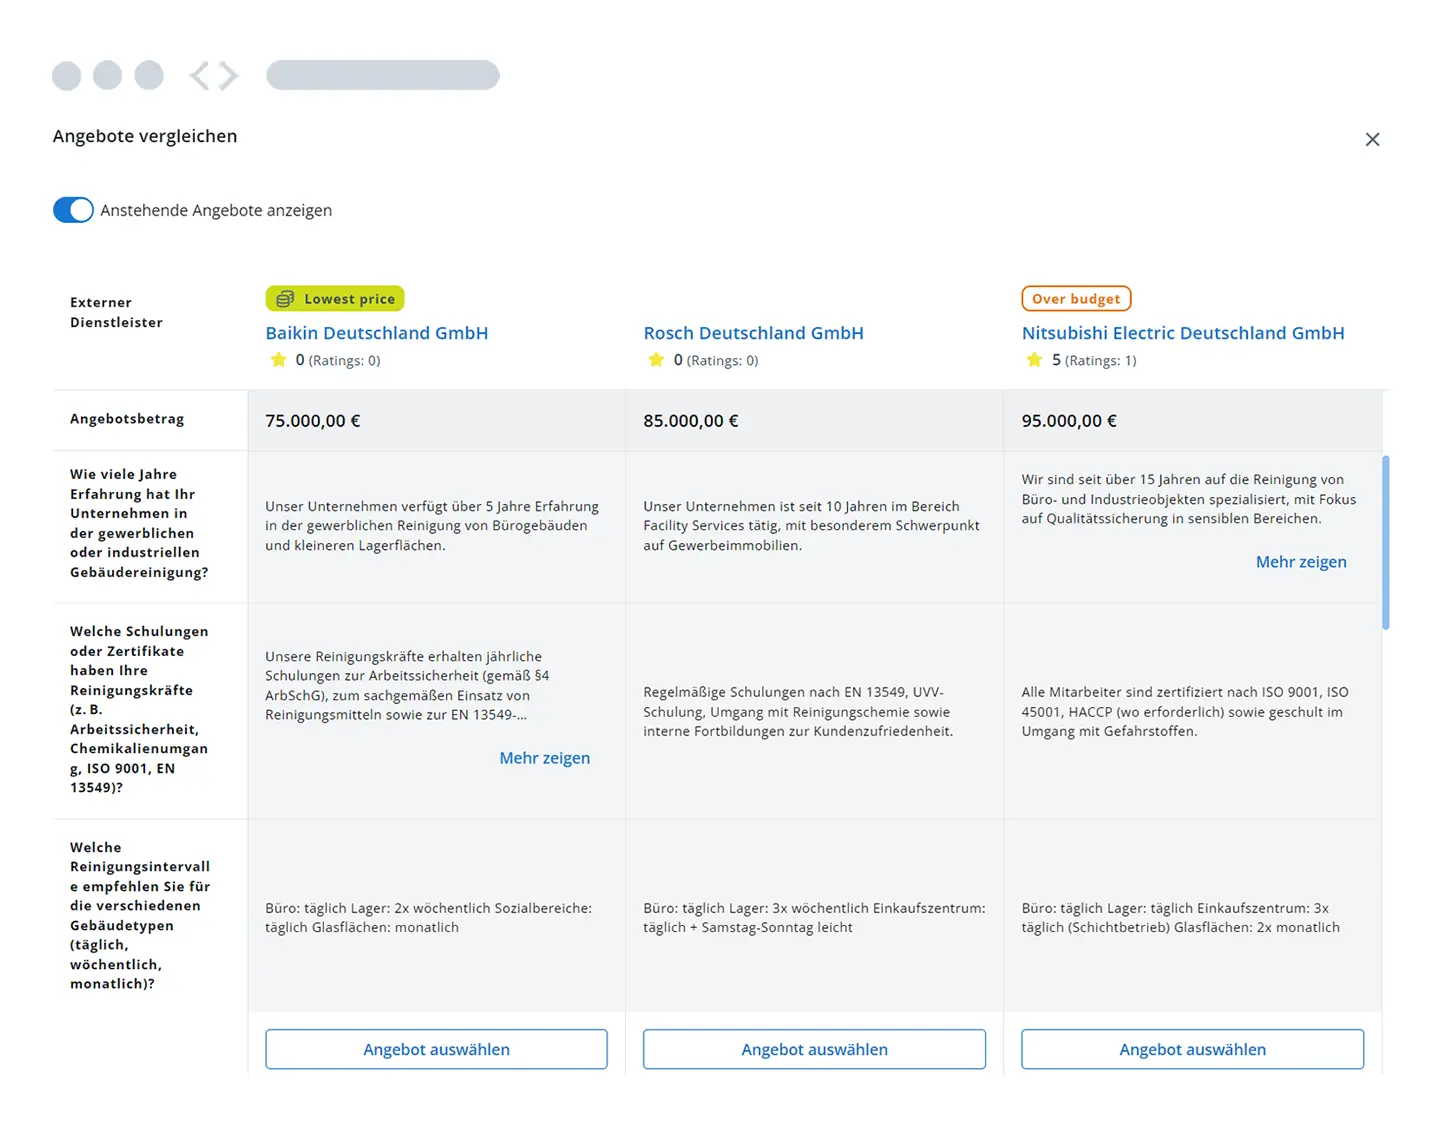Viewport: 1438px width, 1146px height.
Task: Expand "Mehr zeigen" under Baikin's certification answer
Action: coord(544,757)
